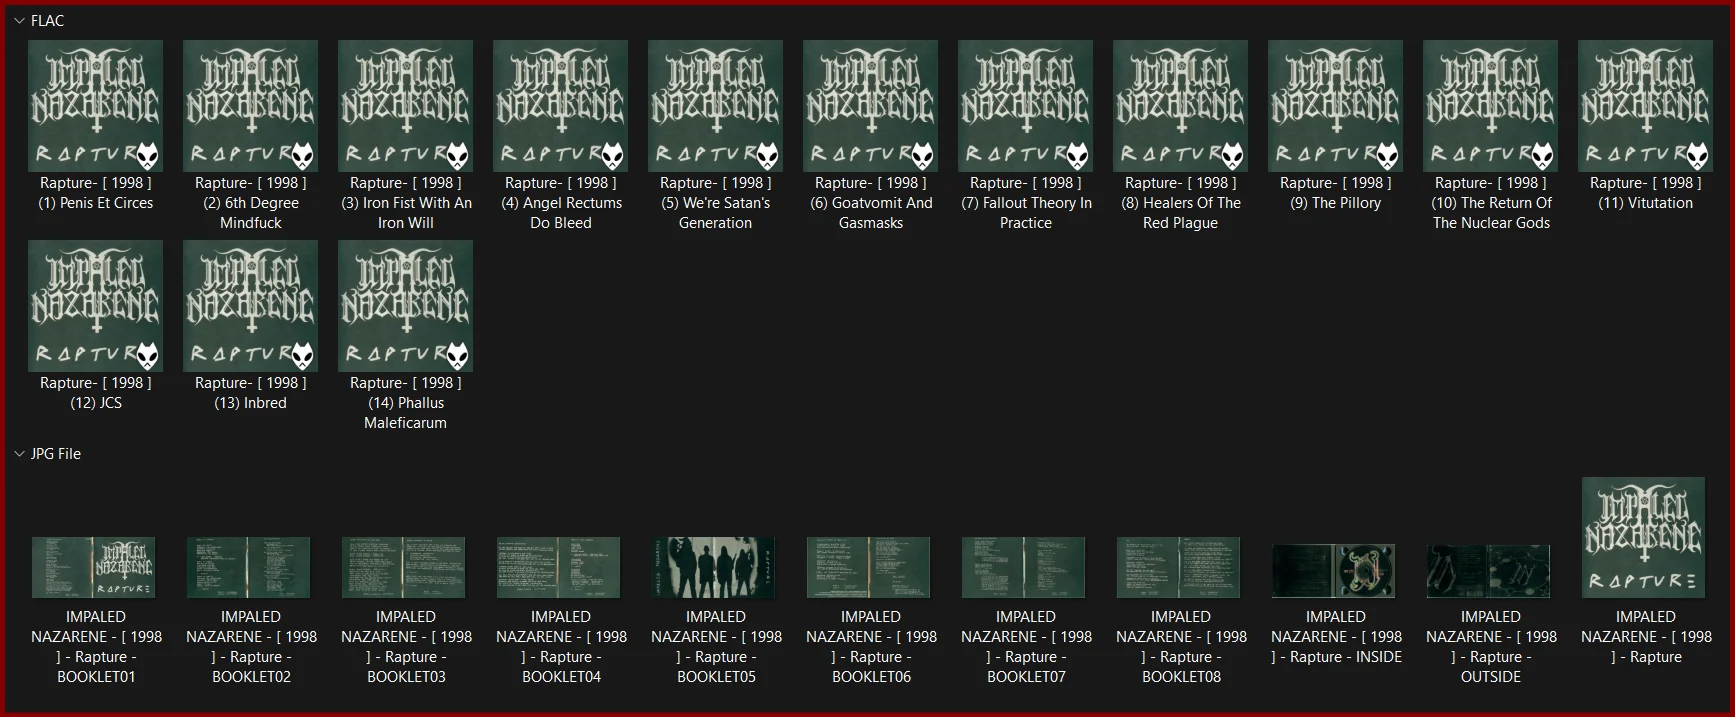Image resolution: width=1735 pixels, height=717 pixels.
Task: Select the JPG File group header label
Action: pos(56,454)
